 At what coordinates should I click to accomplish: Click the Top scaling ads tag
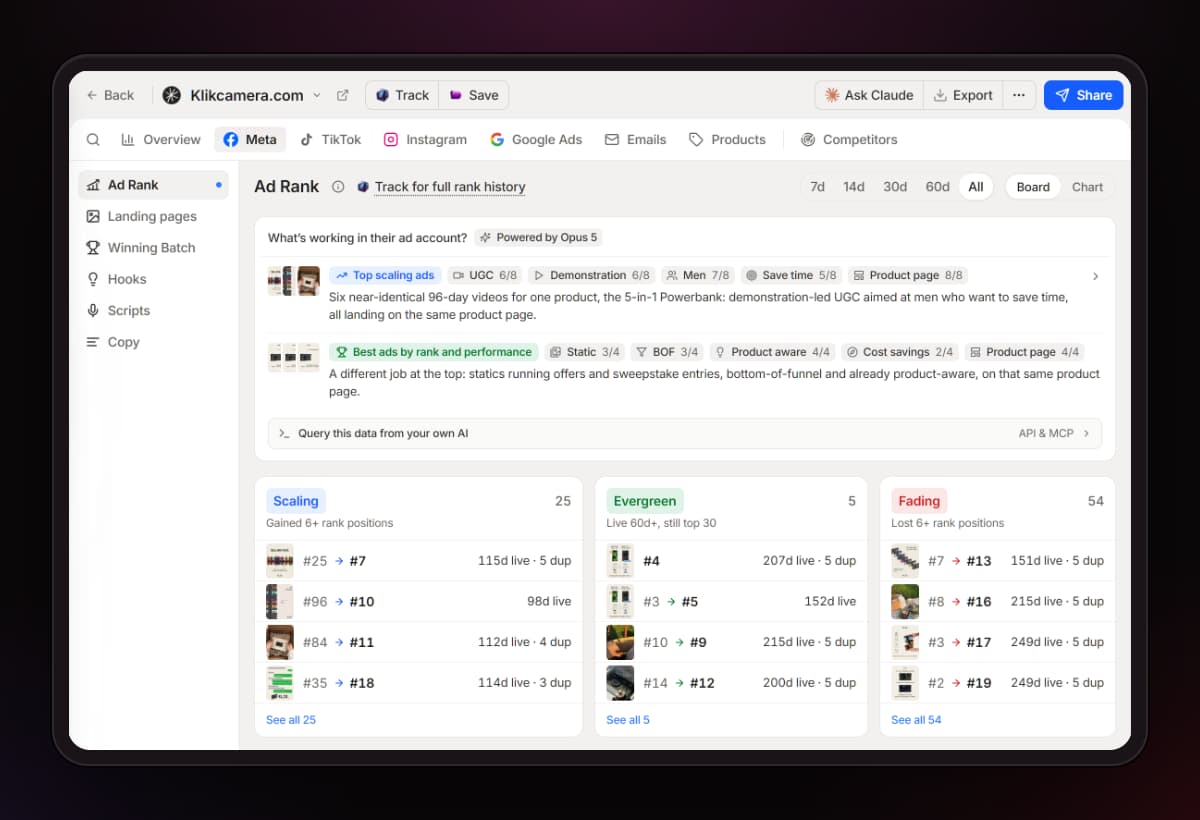click(x=385, y=275)
